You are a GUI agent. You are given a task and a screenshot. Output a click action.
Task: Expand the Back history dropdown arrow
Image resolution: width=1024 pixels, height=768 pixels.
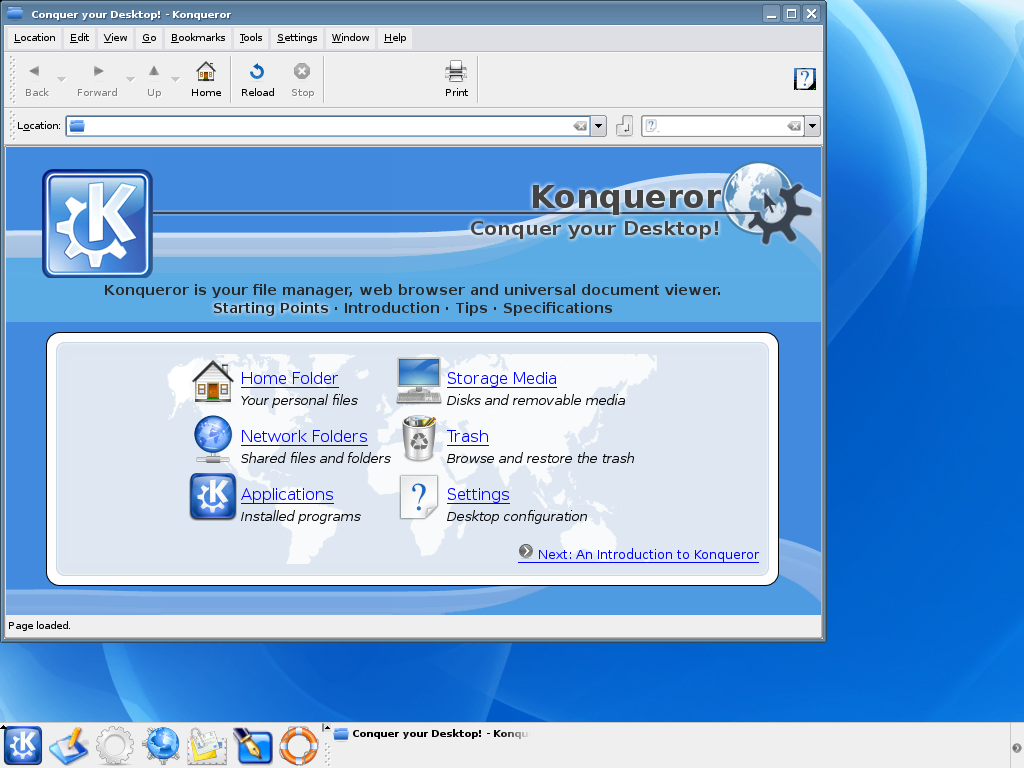[61, 80]
